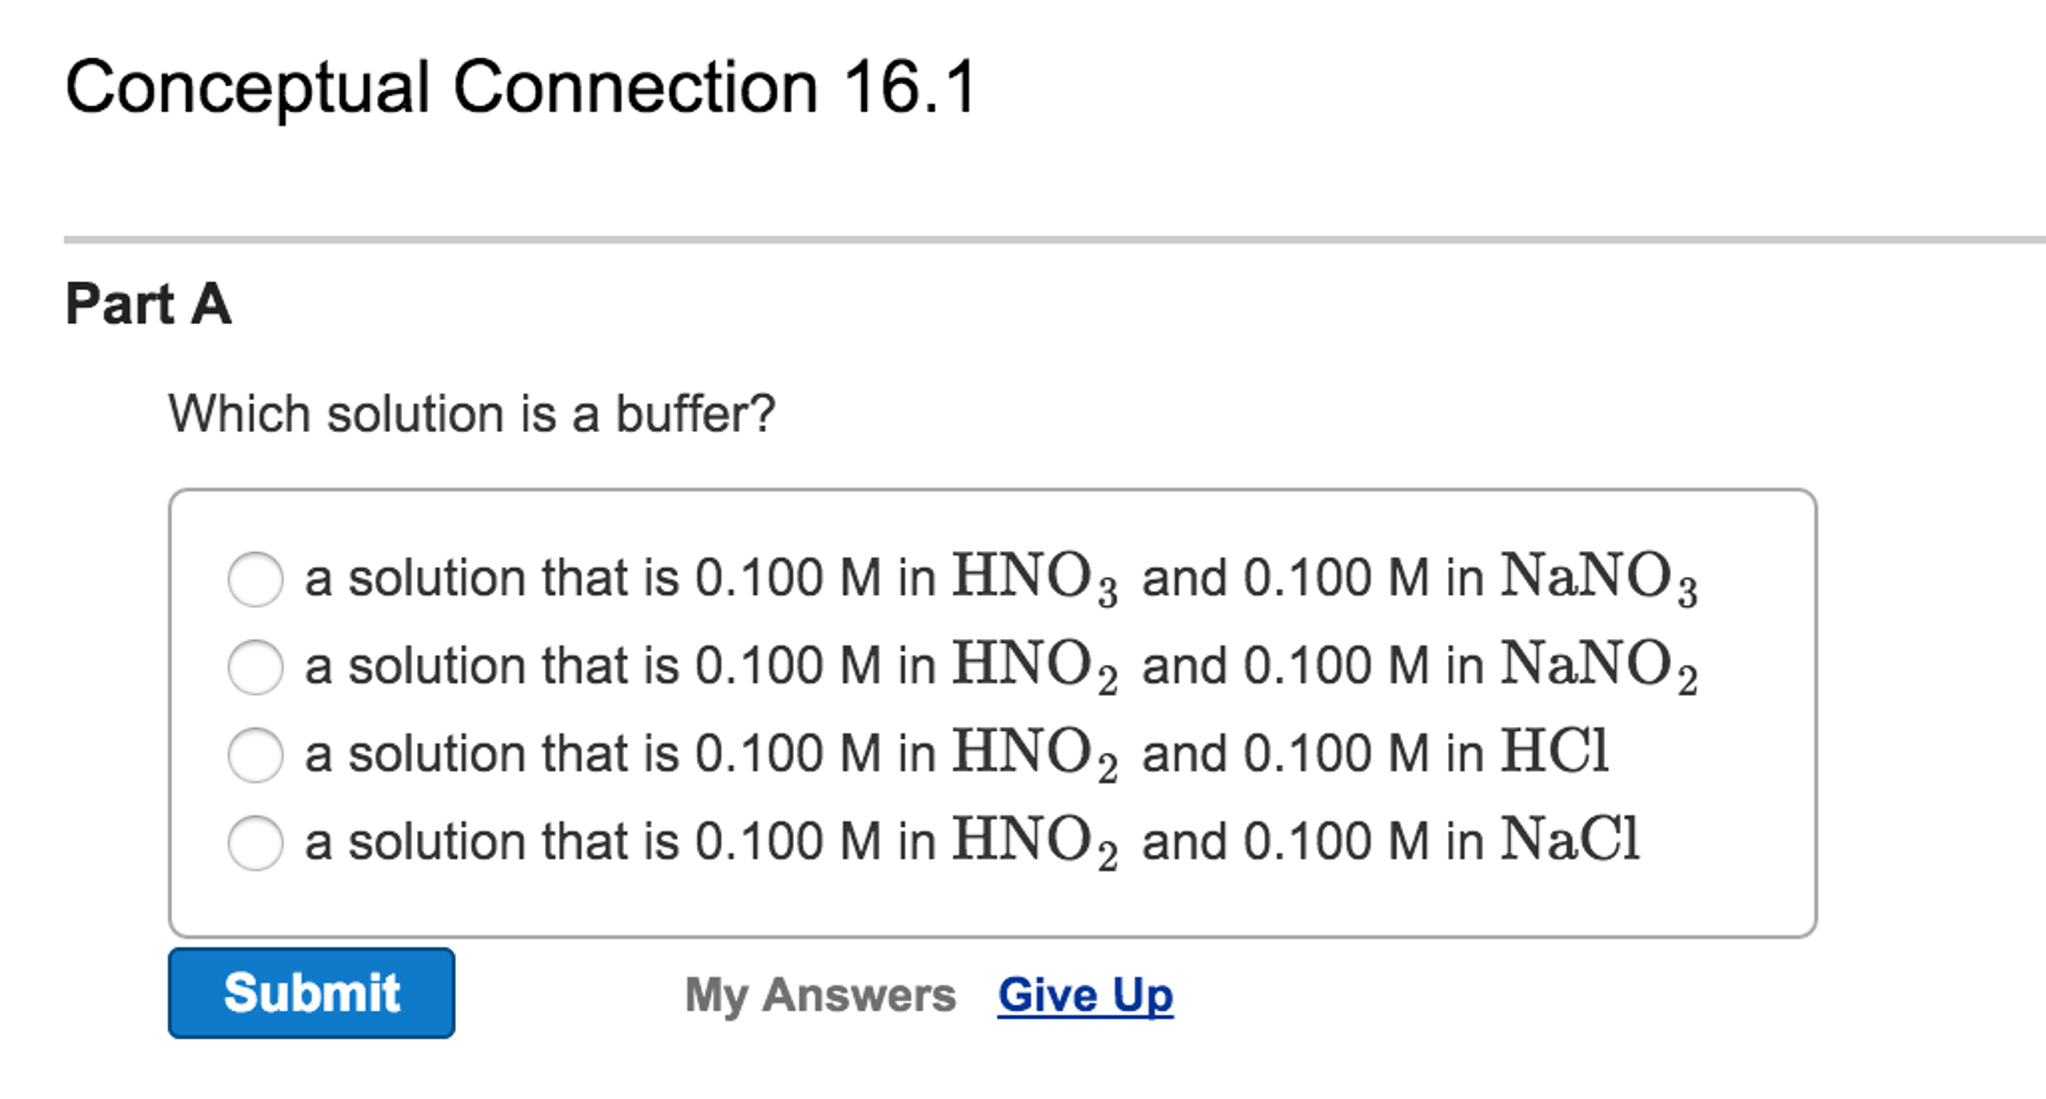The height and width of the screenshot is (1099, 2046).
Task: Choose the HNO2 and NaCl radio button
Action: (x=255, y=843)
